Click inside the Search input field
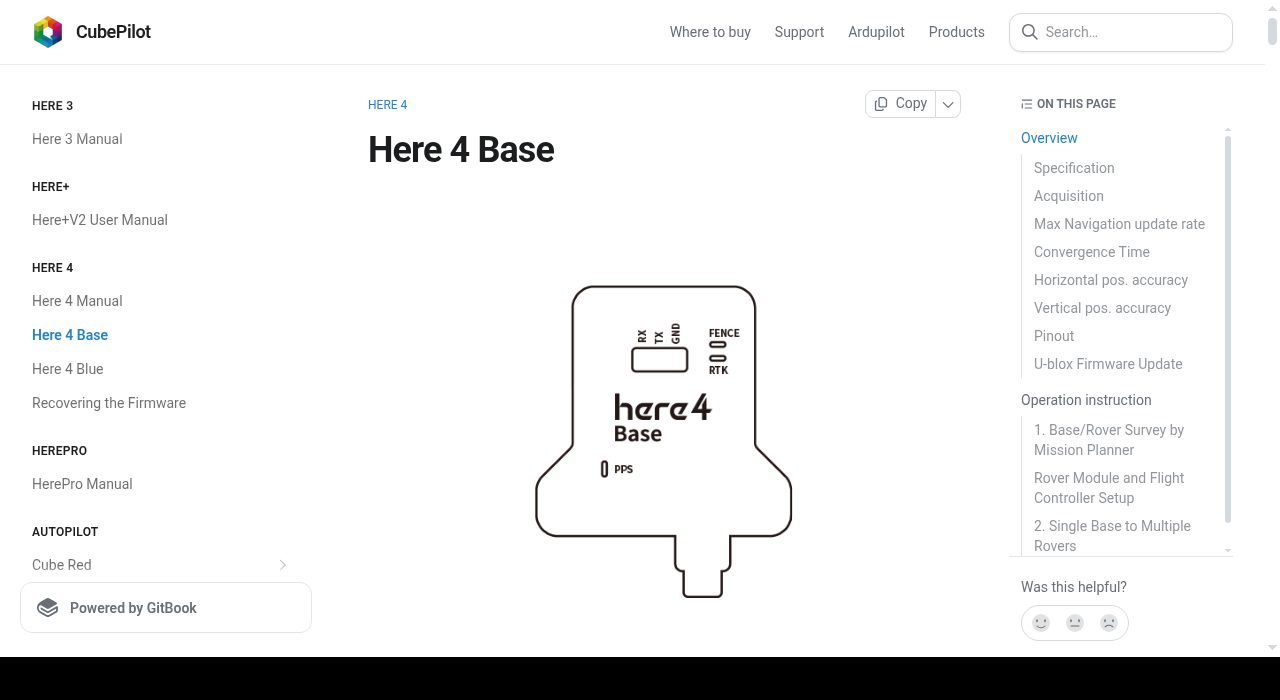 pyautogui.click(x=1121, y=32)
